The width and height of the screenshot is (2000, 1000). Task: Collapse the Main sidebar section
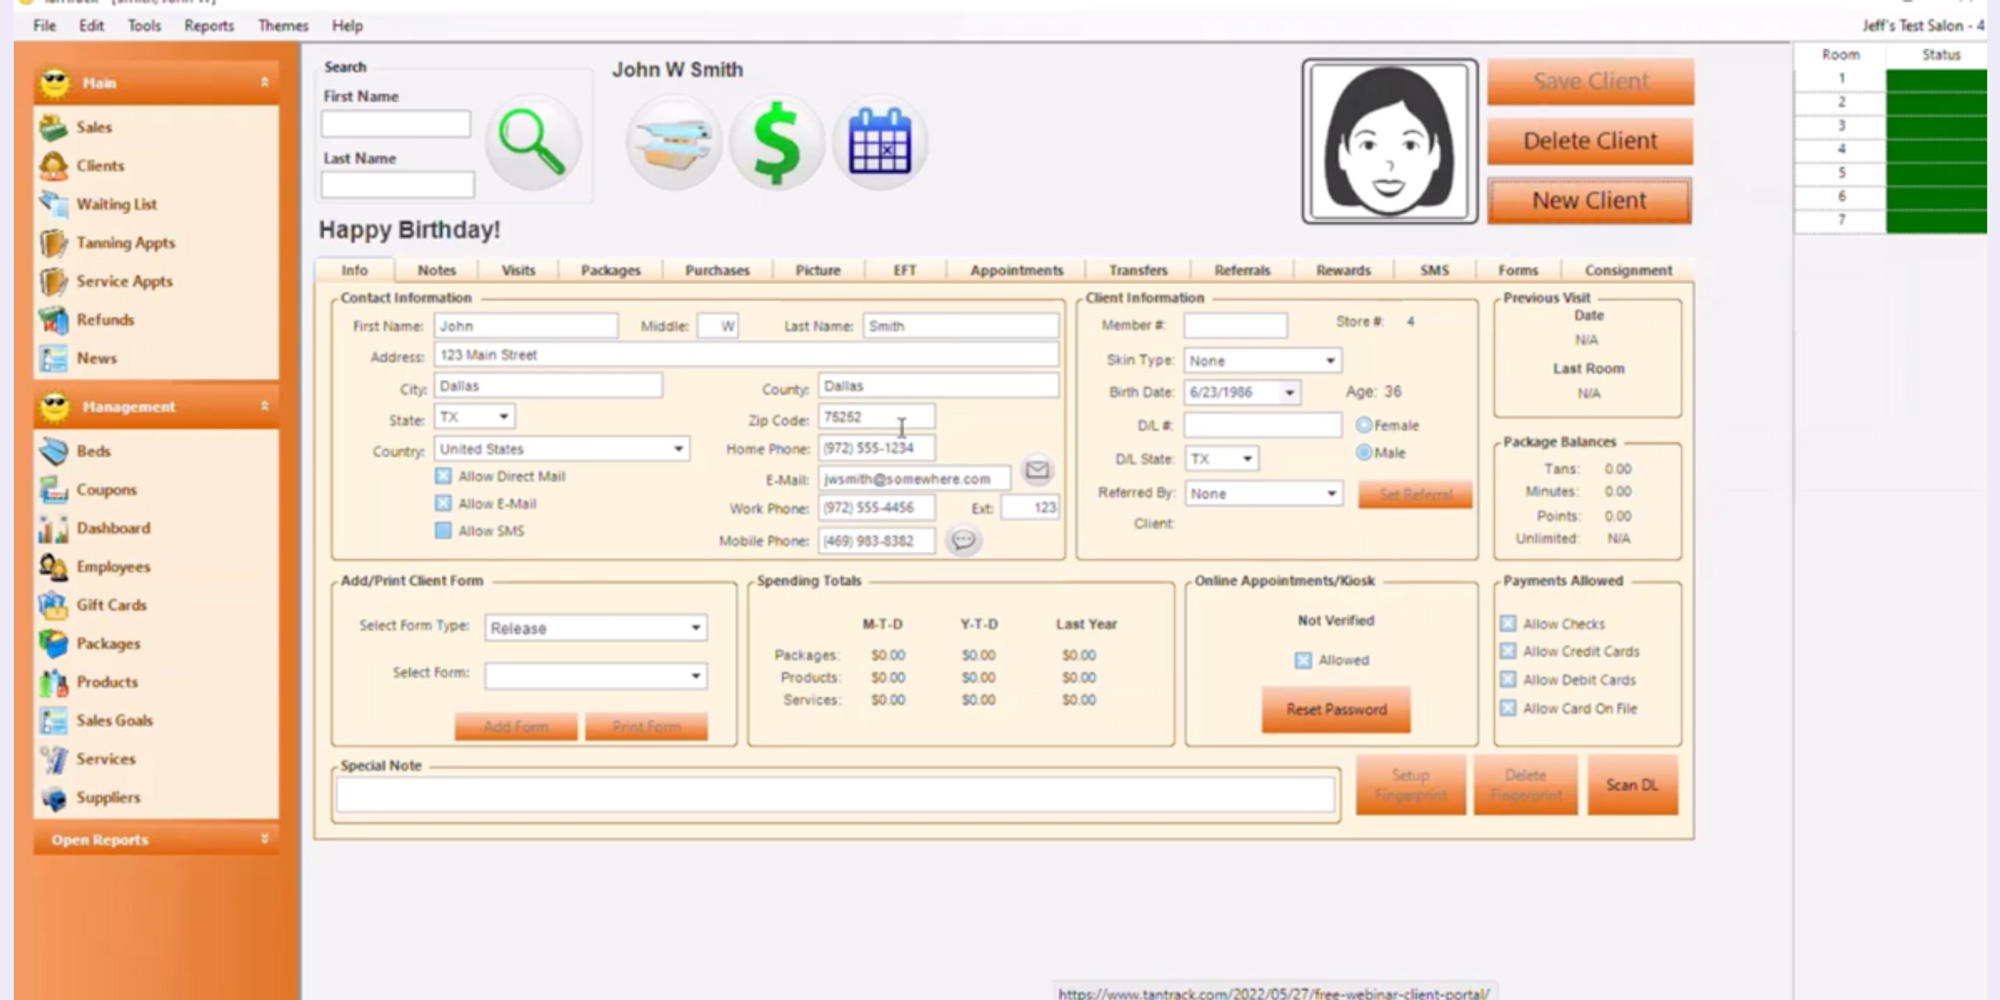coord(265,82)
